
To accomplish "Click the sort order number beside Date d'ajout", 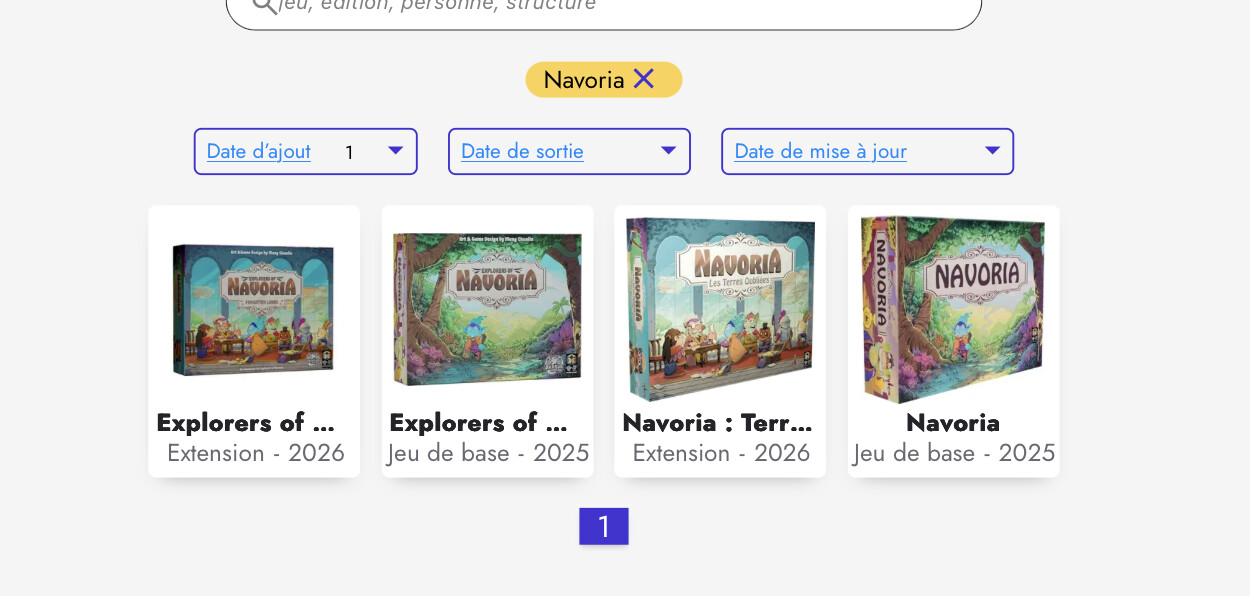I will pyautogui.click(x=349, y=153).
